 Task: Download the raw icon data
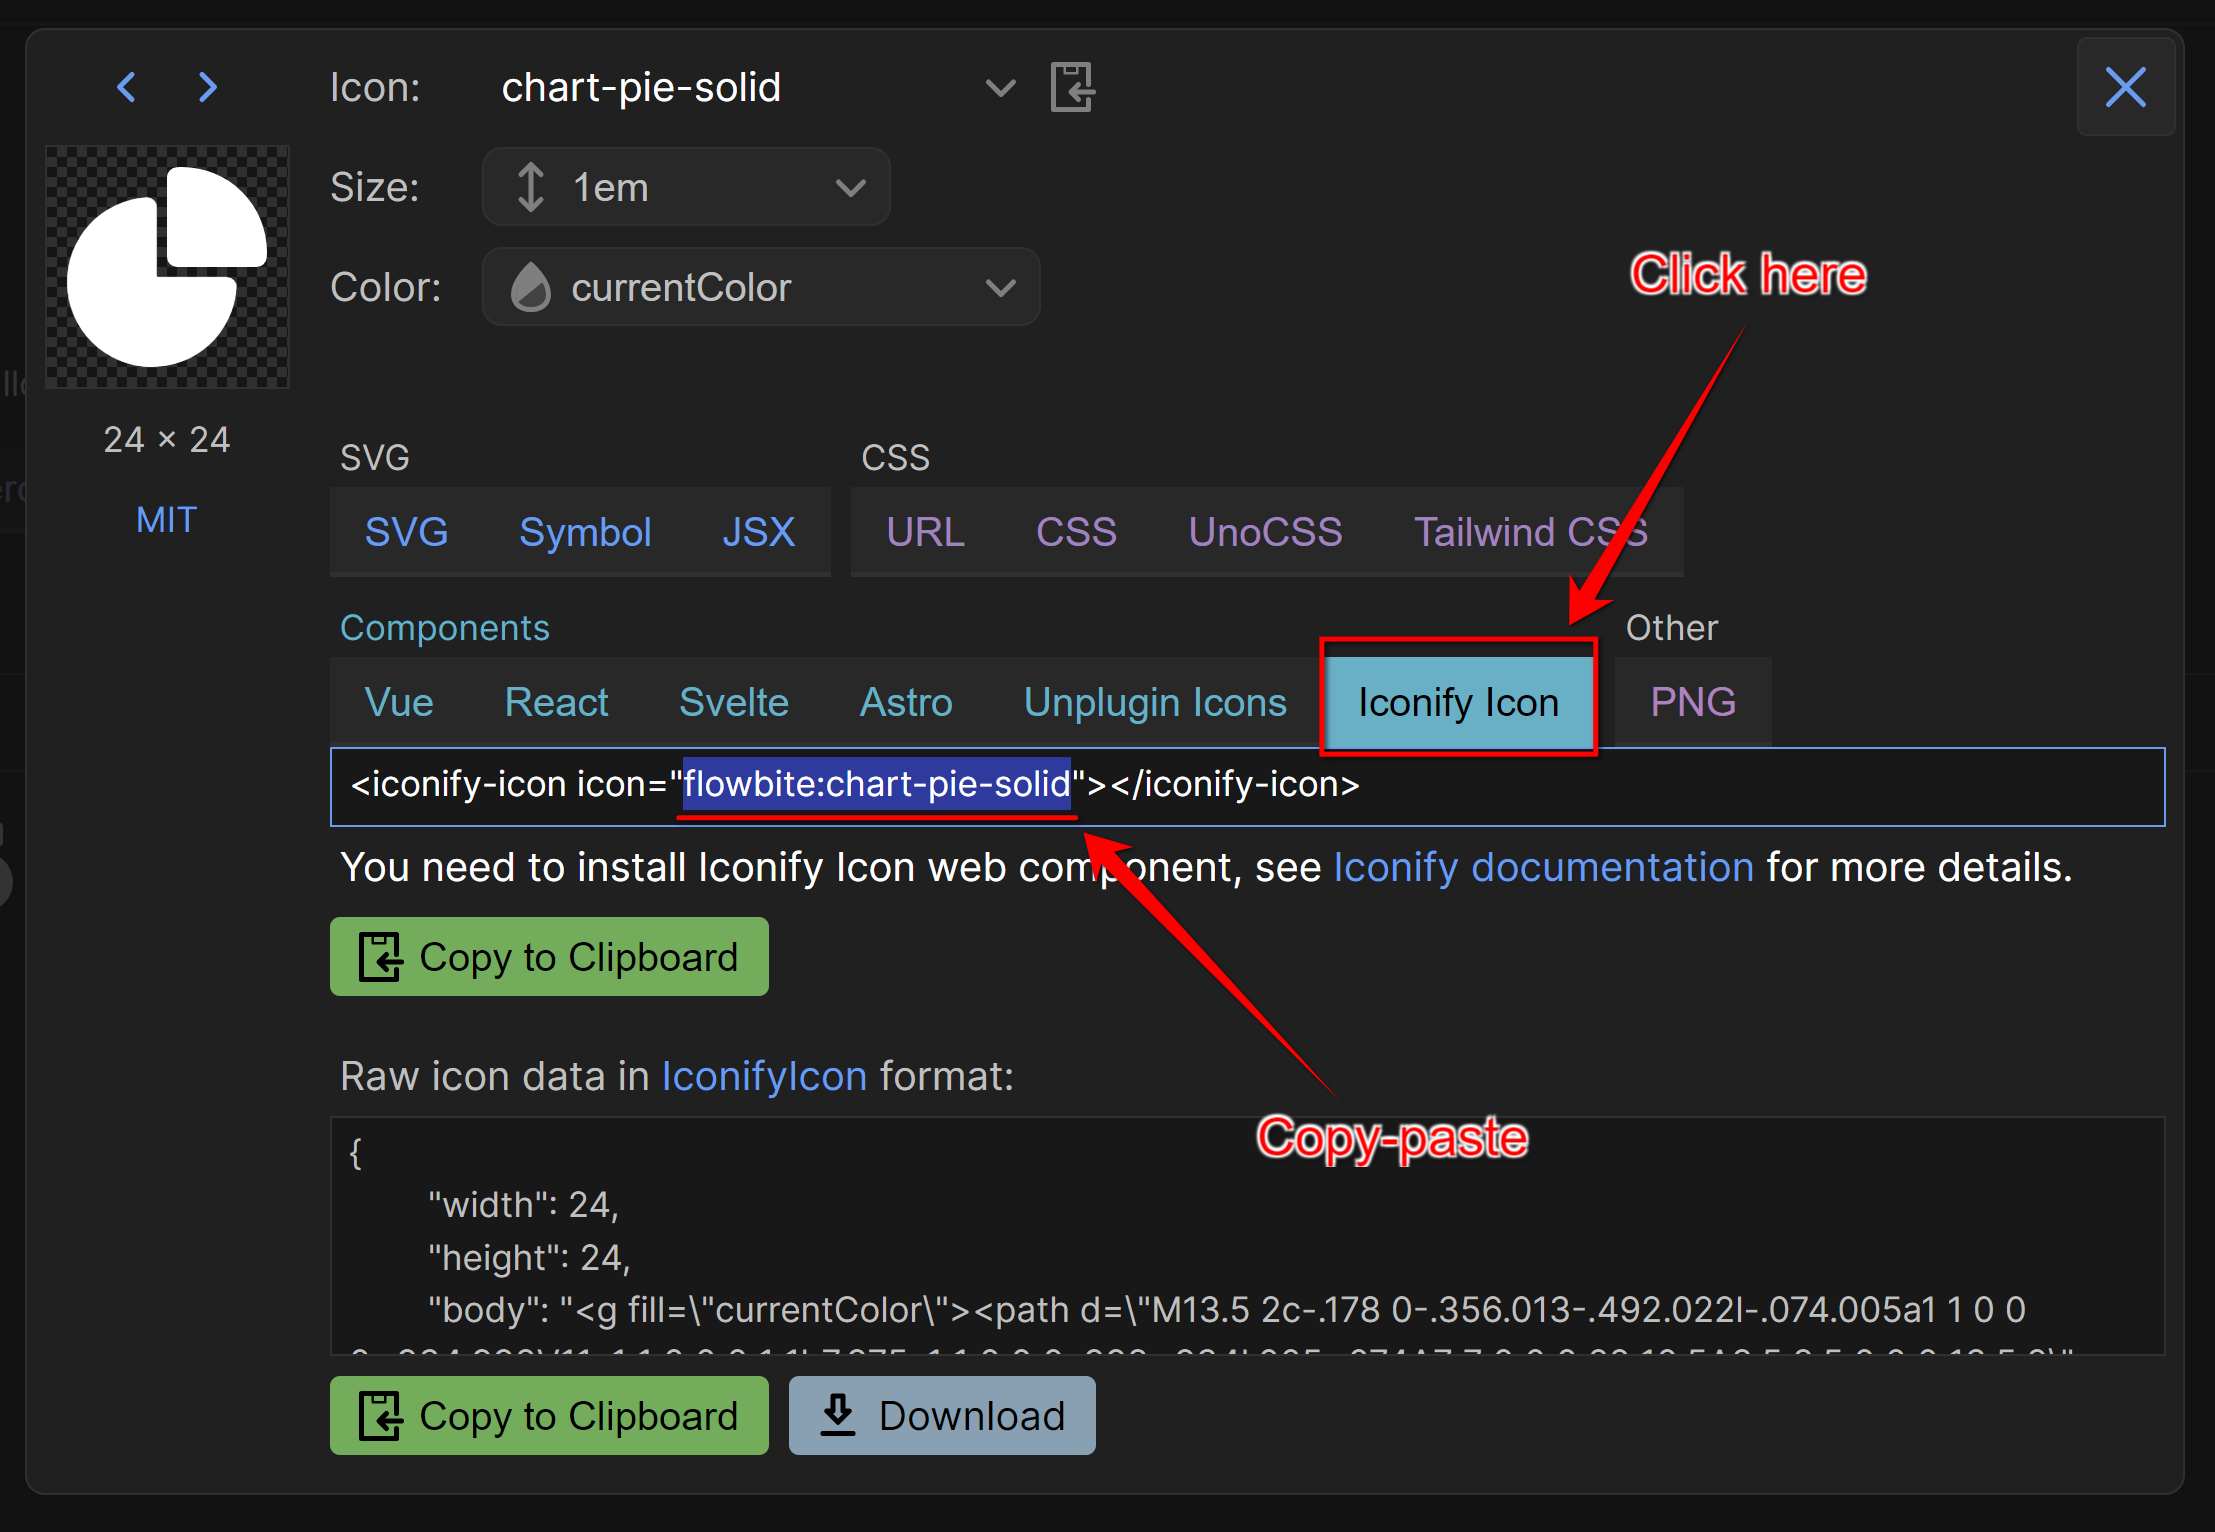pyautogui.click(x=942, y=1416)
